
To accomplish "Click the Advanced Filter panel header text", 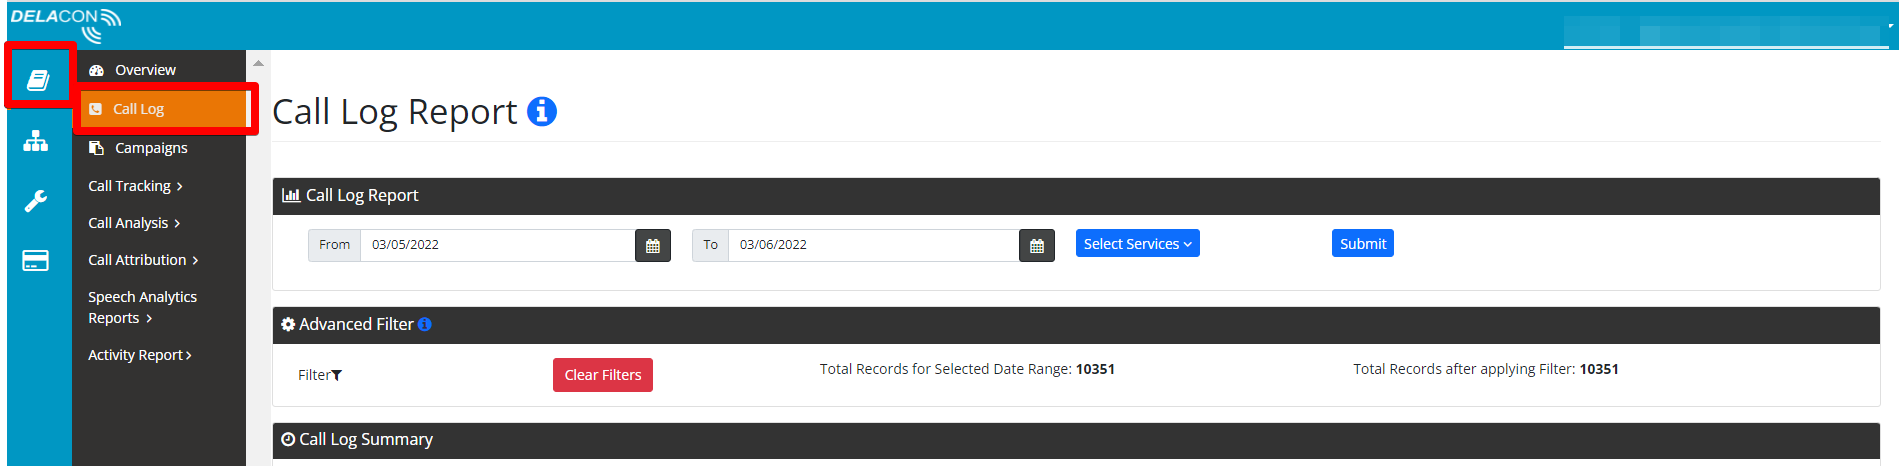I will click(356, 324).
